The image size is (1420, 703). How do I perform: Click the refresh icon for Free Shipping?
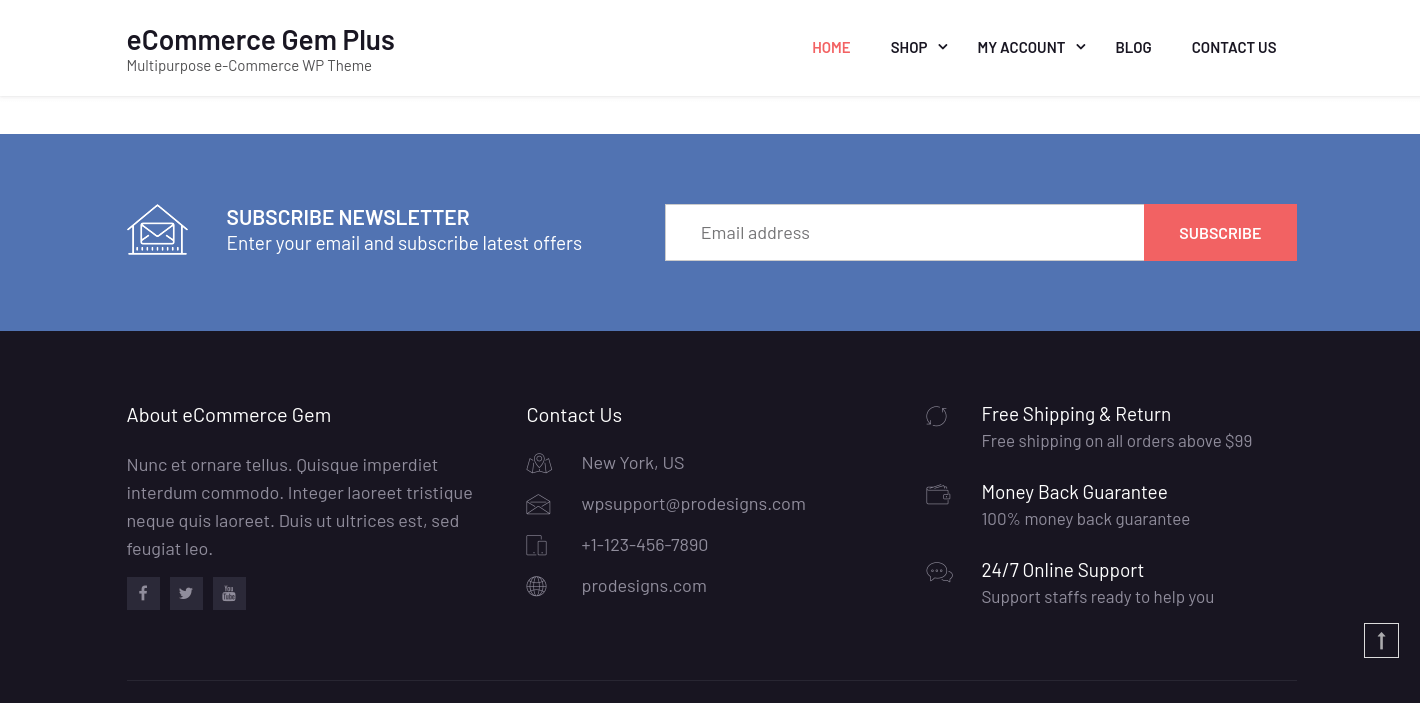(936, 416)
